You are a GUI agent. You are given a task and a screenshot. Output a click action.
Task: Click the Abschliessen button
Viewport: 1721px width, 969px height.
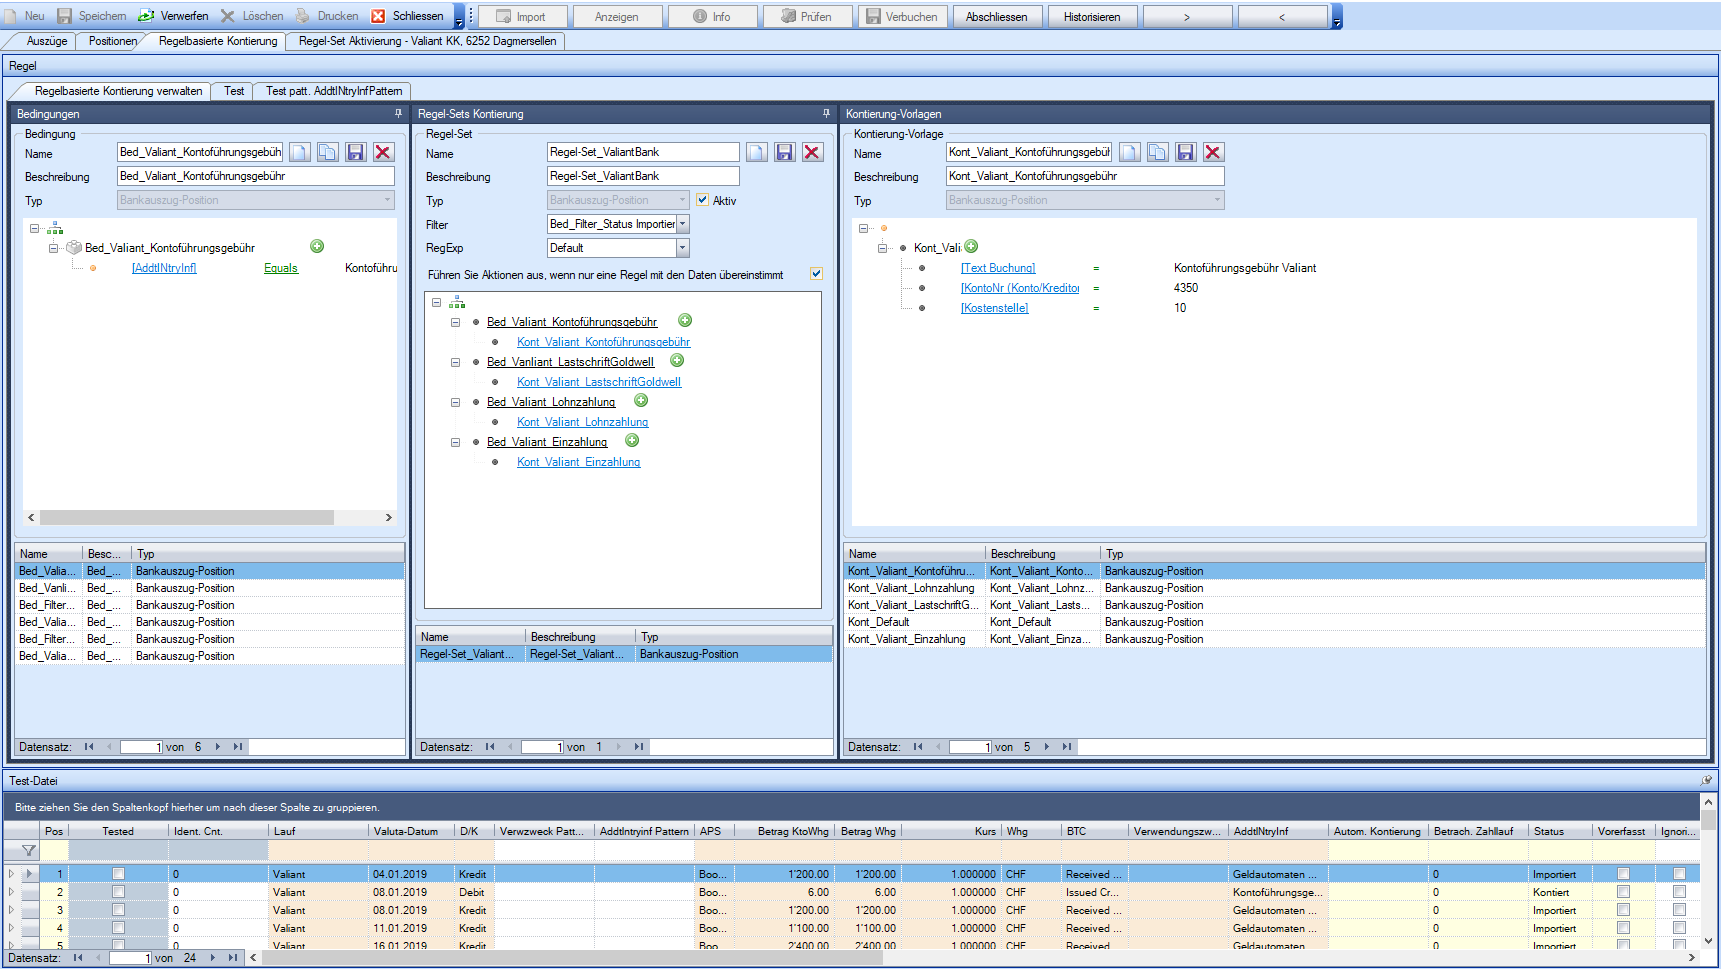coord(996,17)
